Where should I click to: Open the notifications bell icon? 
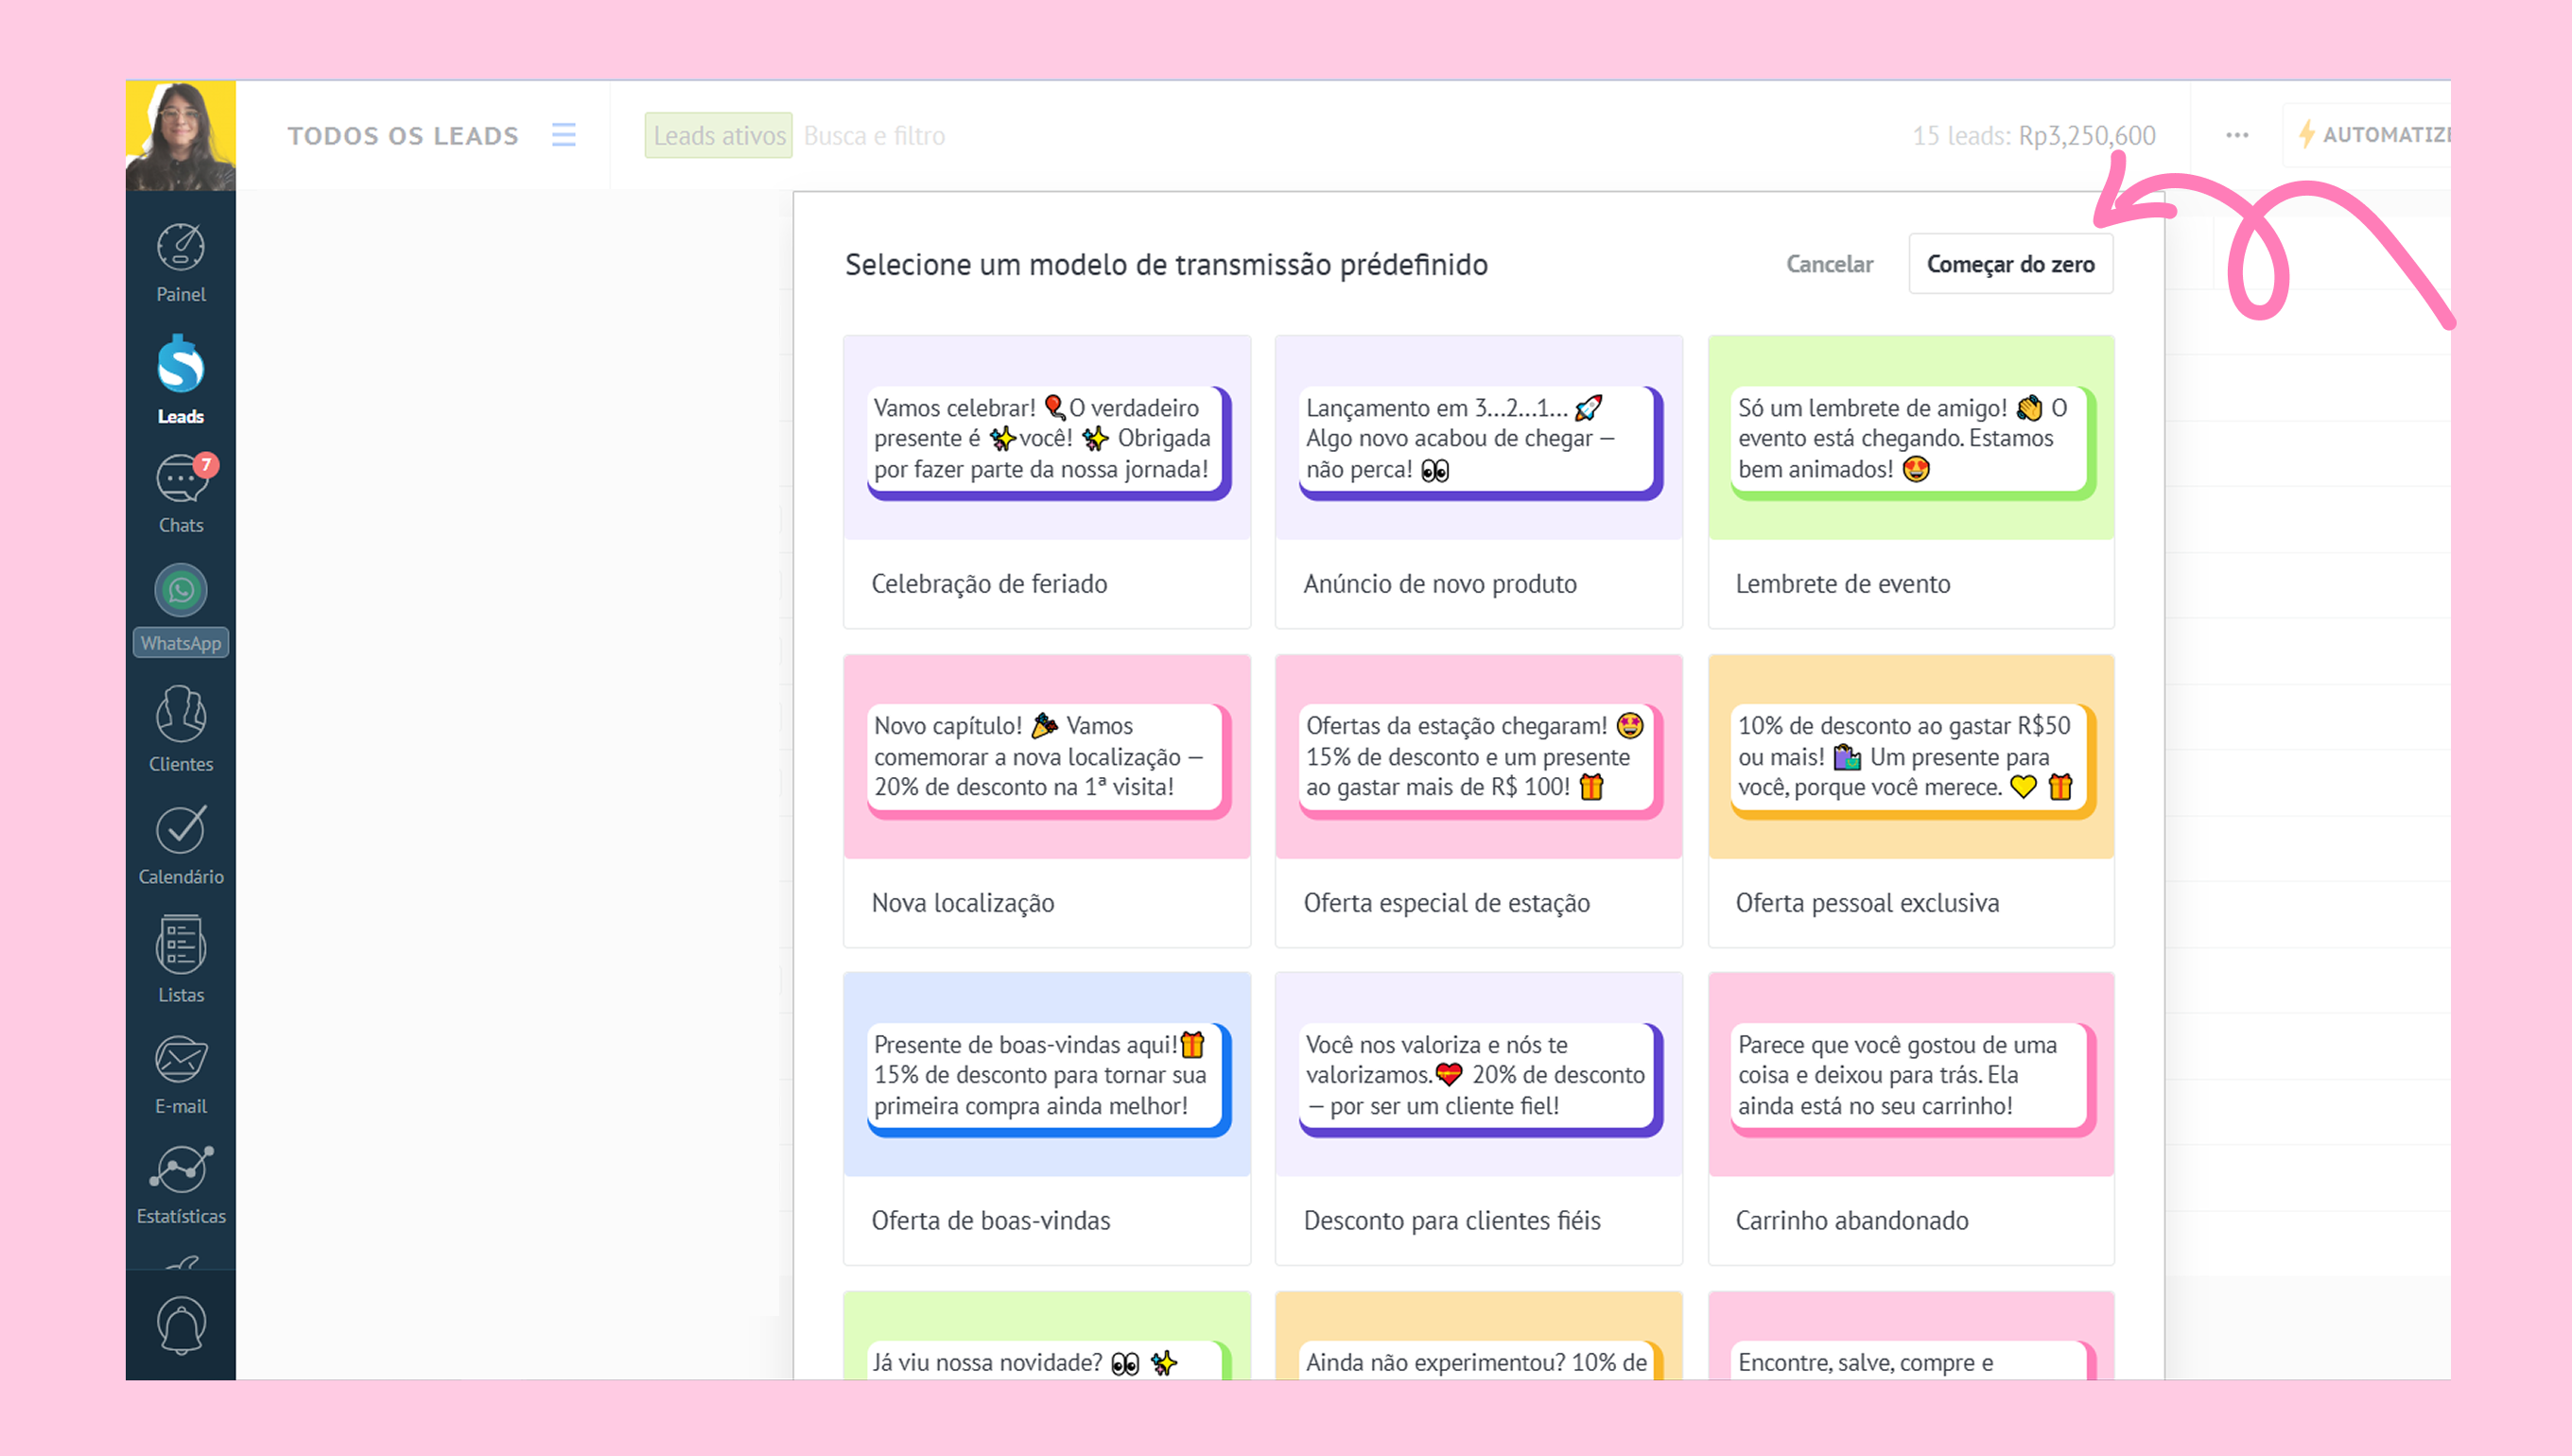click(x=181, y=1326)
